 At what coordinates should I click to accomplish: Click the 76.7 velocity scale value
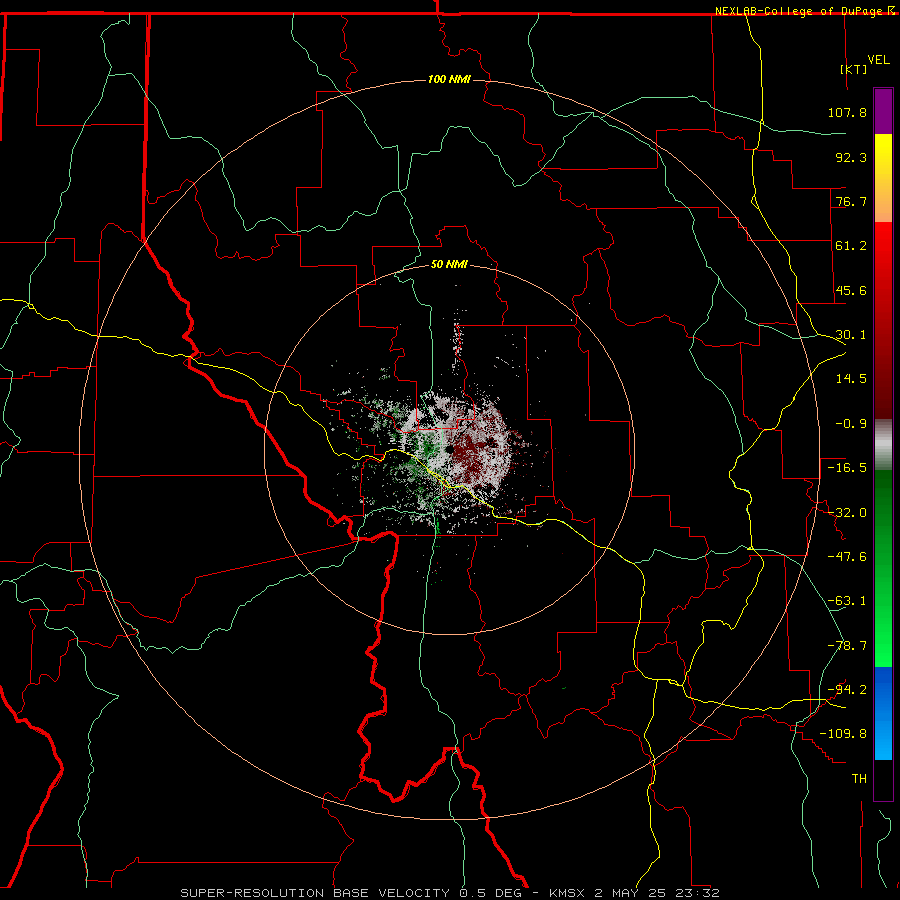[x=851, y=201]
